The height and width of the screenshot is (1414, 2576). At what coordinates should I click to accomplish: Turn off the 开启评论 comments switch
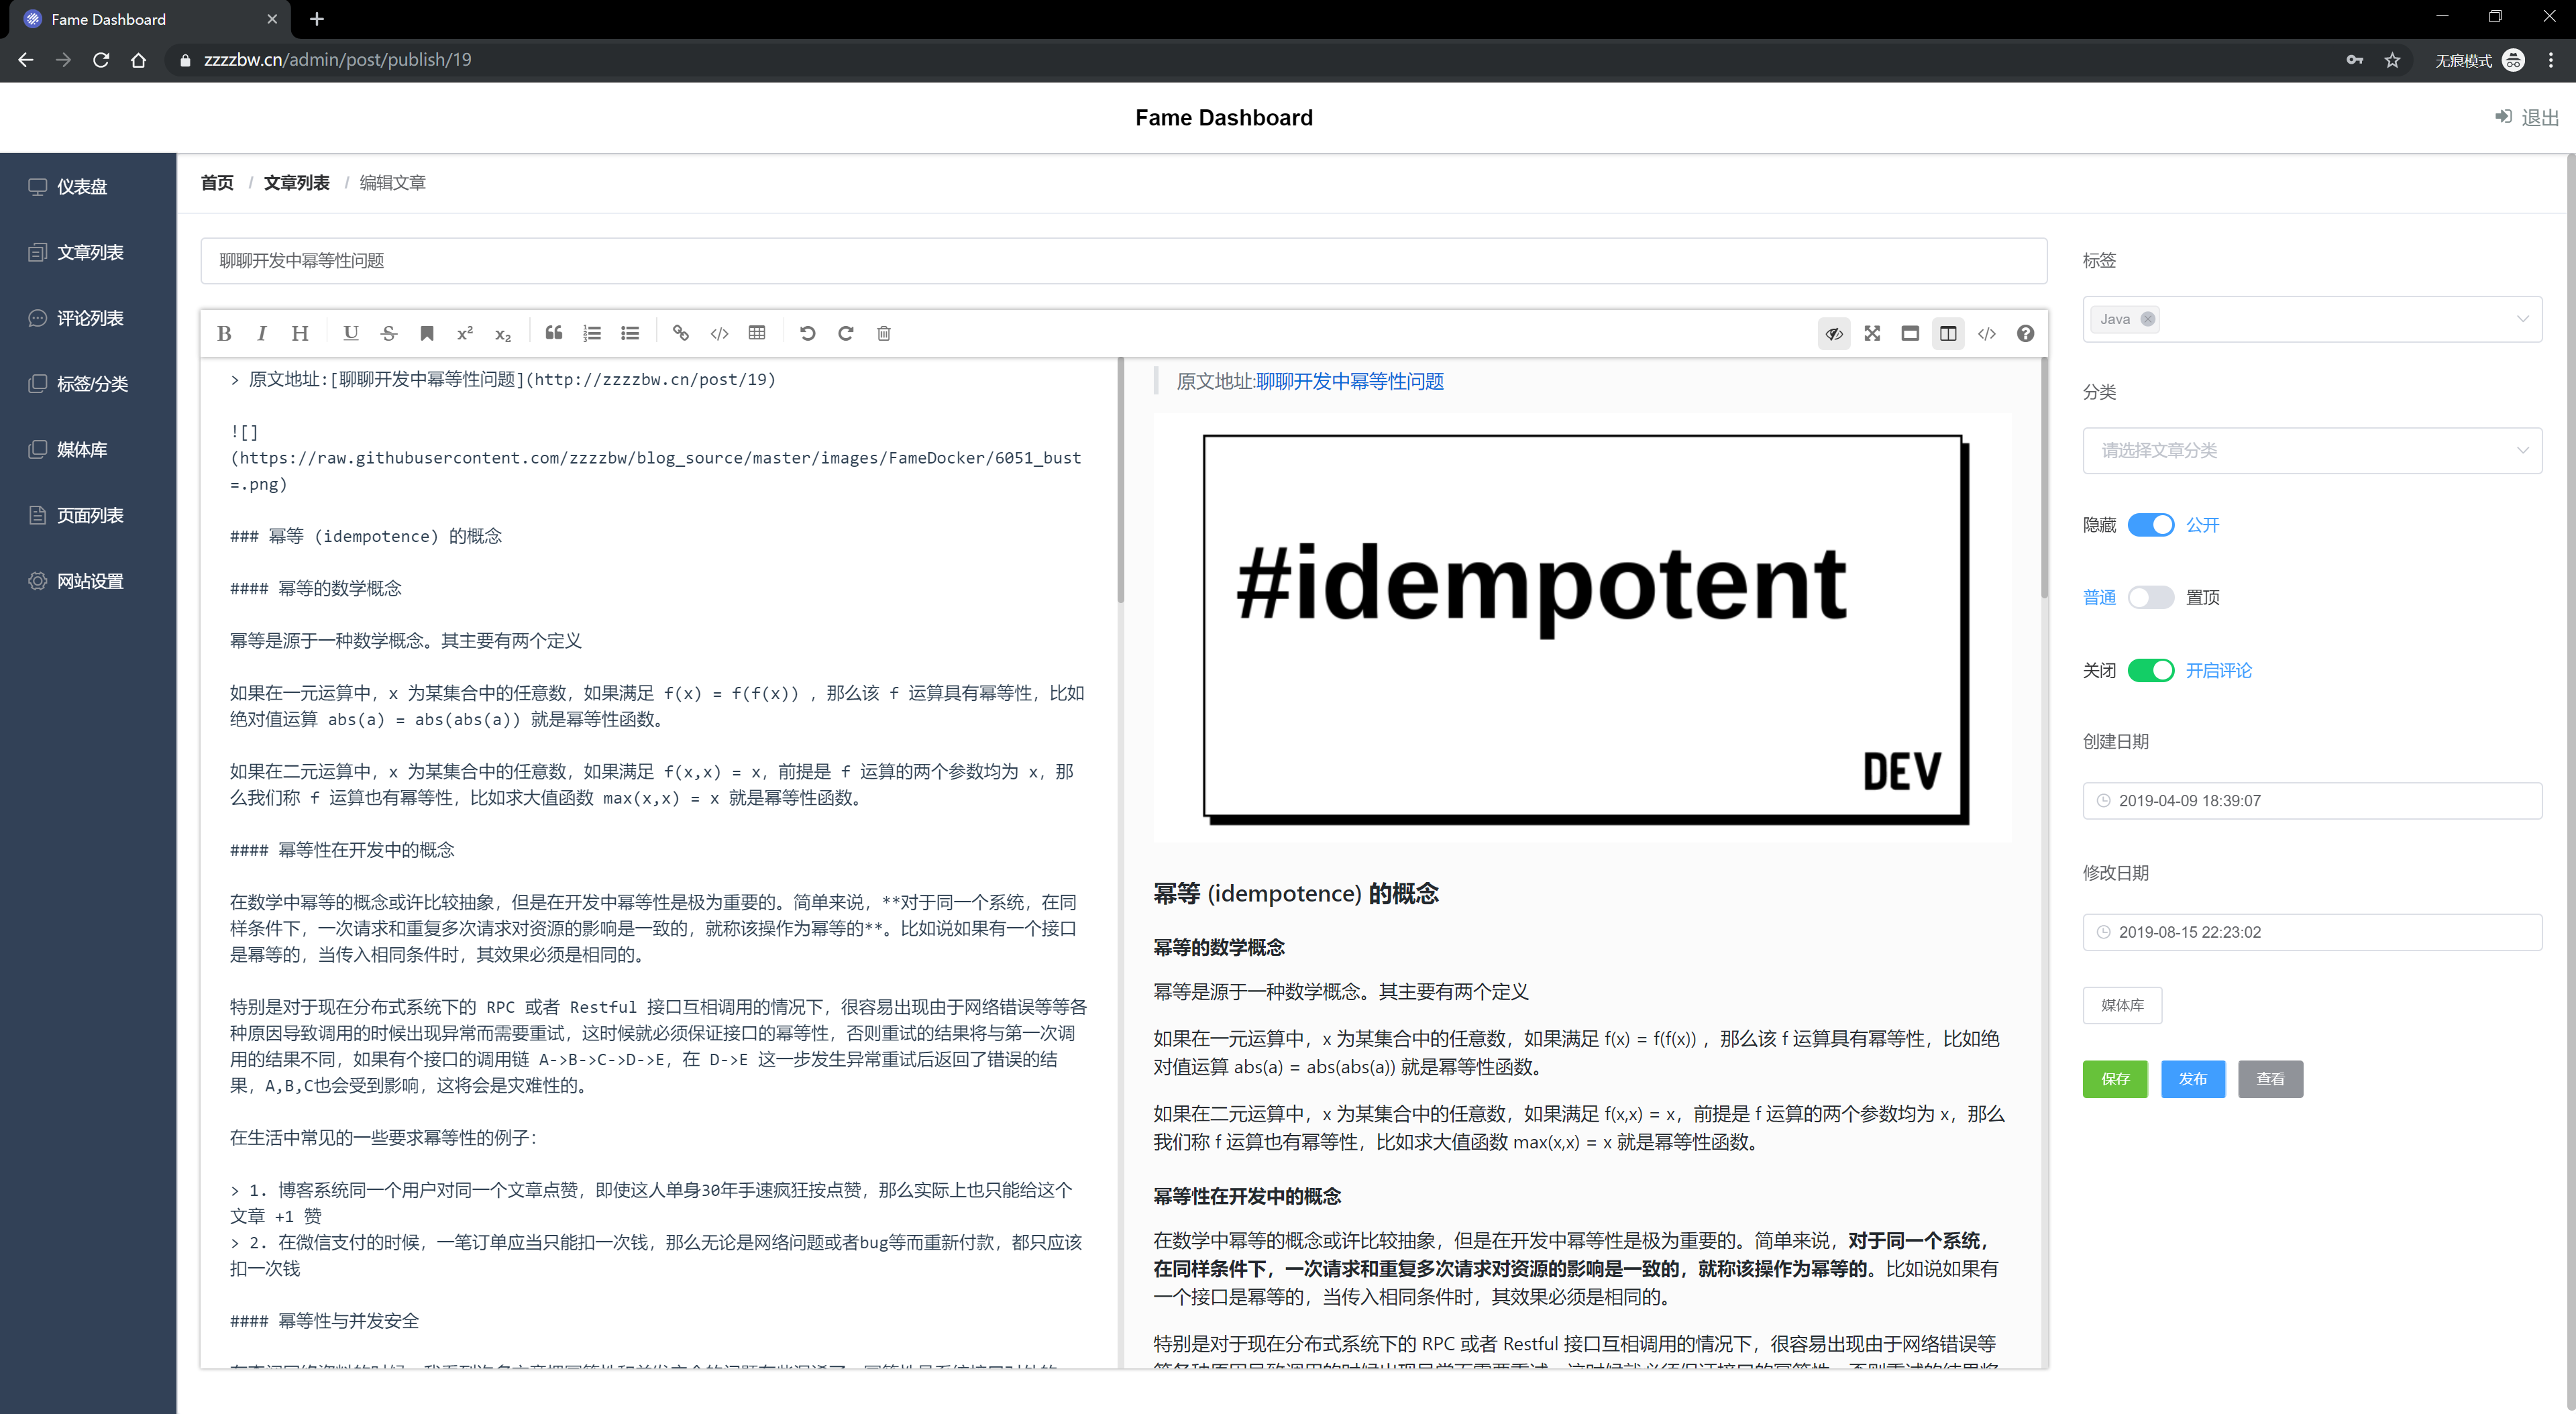coord(2150,670)
